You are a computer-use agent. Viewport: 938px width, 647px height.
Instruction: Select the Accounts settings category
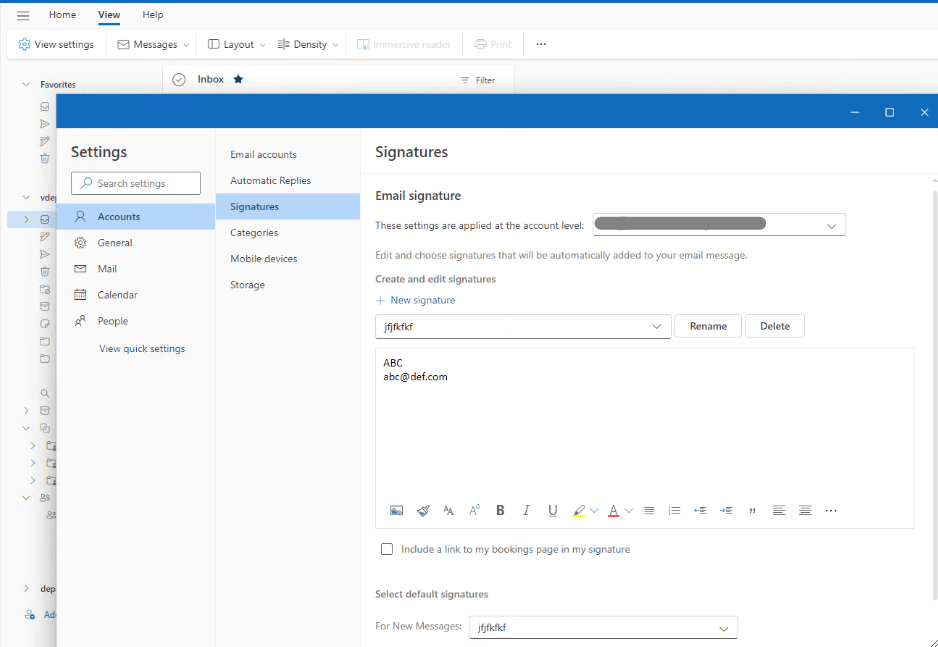coord(136,216)
